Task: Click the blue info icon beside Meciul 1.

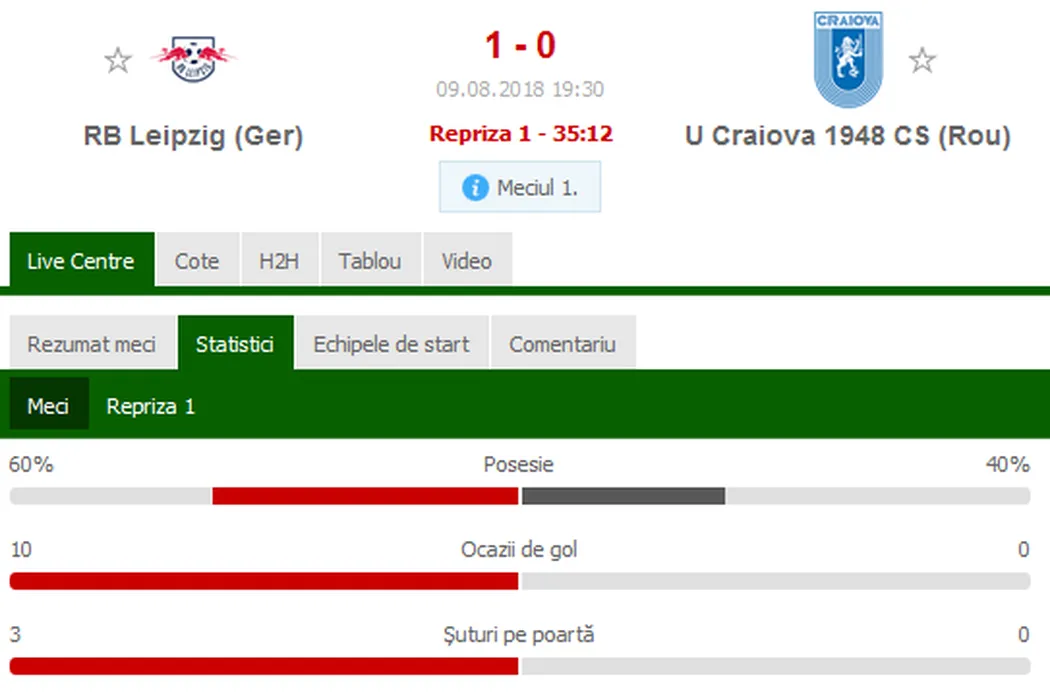Action: 475,187
